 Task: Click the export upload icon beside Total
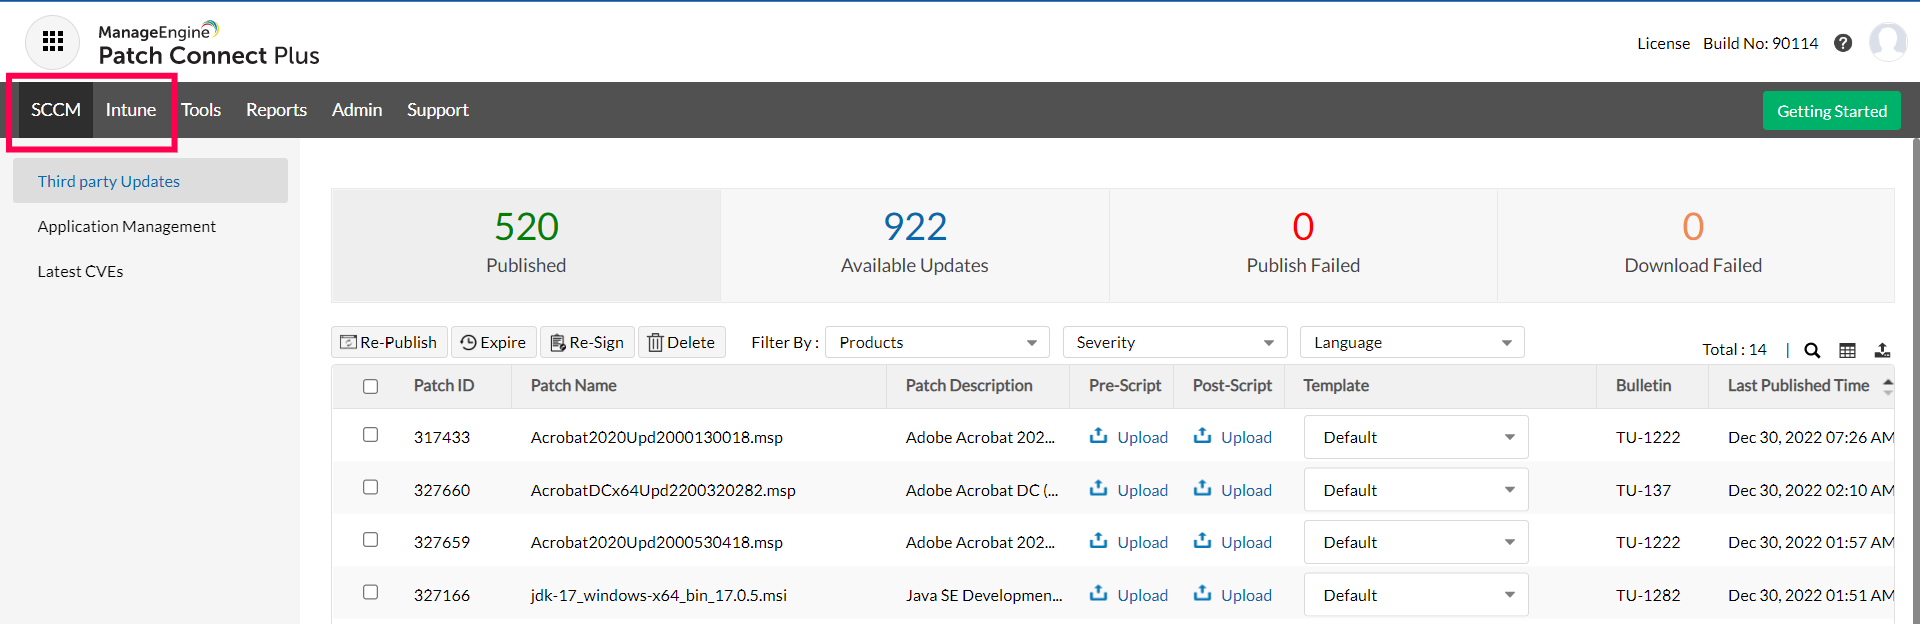pyautogui.click(x=1882, y=350)
